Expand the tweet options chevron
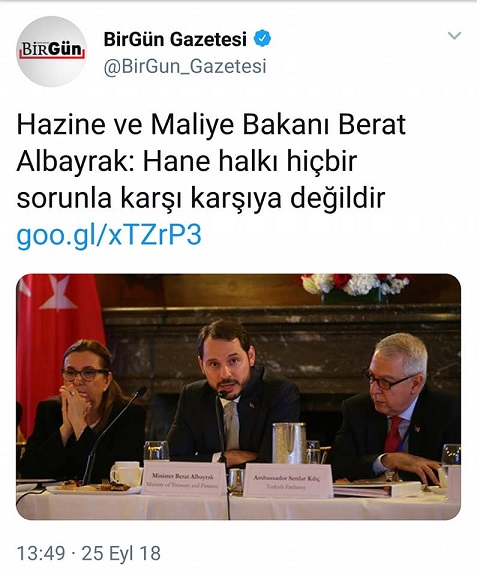Screen dimensions: 477x576 pos(454,36)
